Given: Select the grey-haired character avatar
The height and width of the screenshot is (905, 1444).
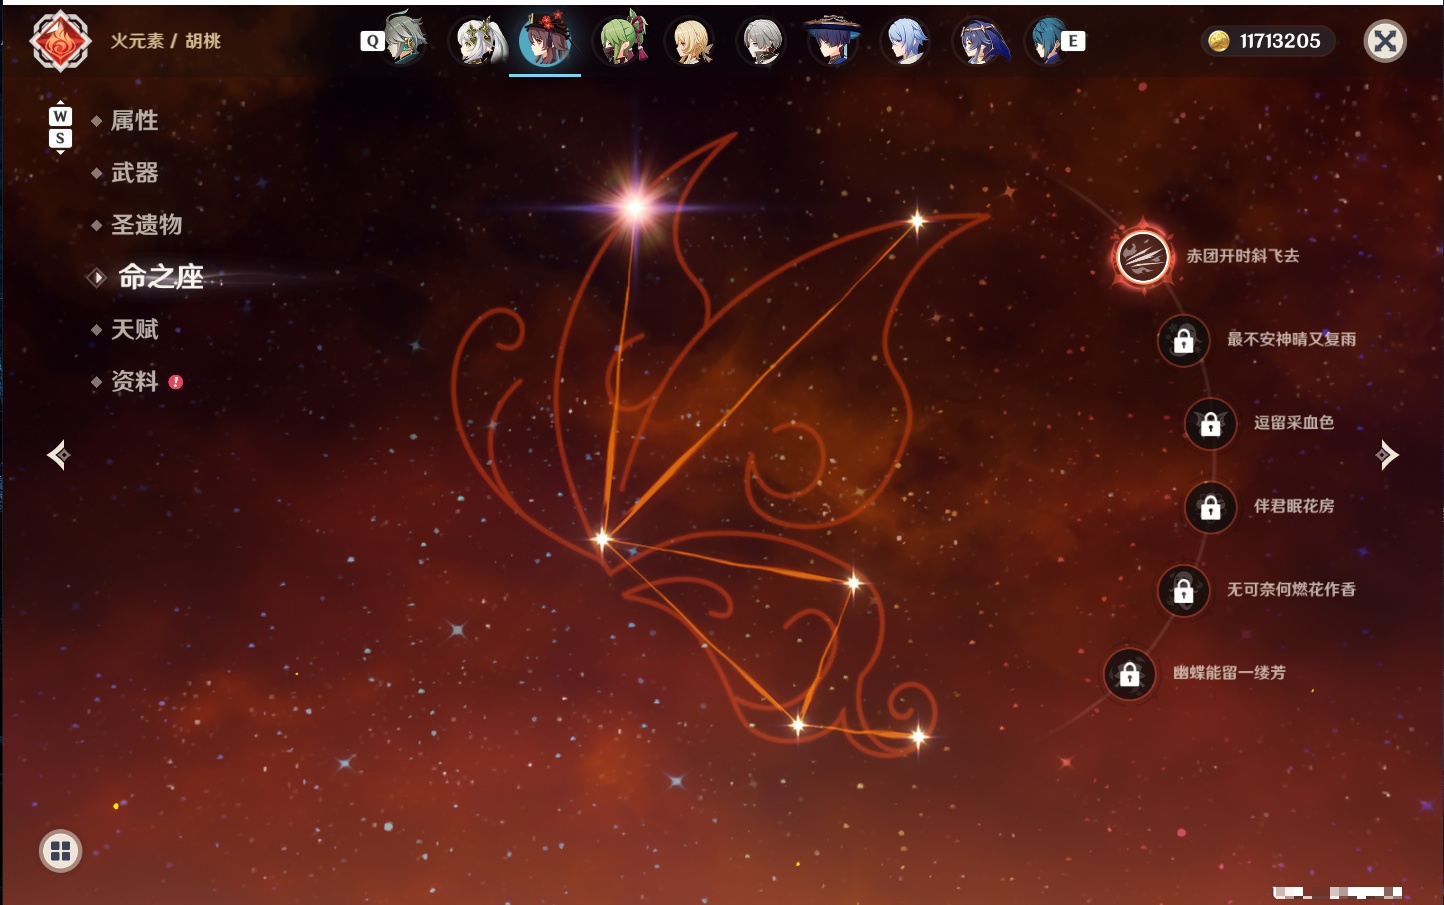Looking at the screenshot, I should click(x=762, y=41).
